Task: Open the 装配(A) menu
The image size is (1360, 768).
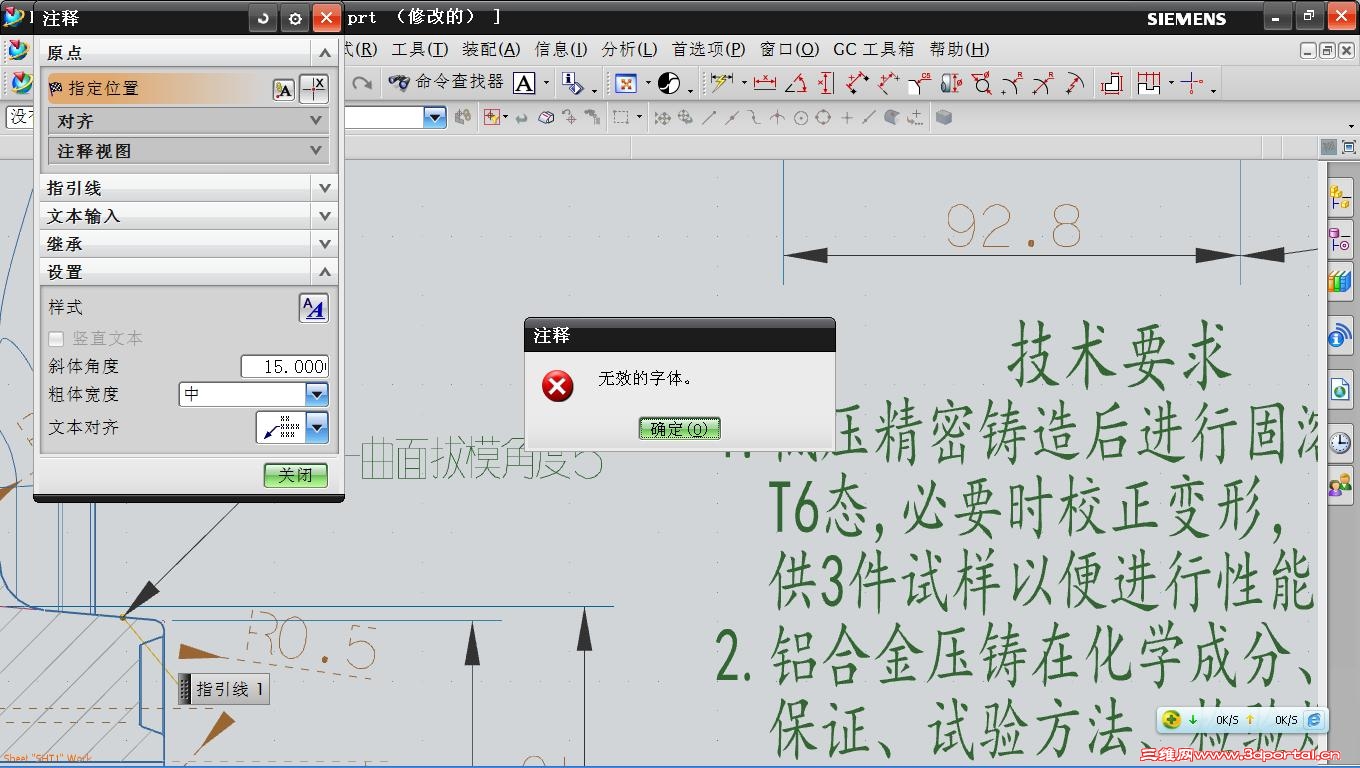Action: (491, 49)
